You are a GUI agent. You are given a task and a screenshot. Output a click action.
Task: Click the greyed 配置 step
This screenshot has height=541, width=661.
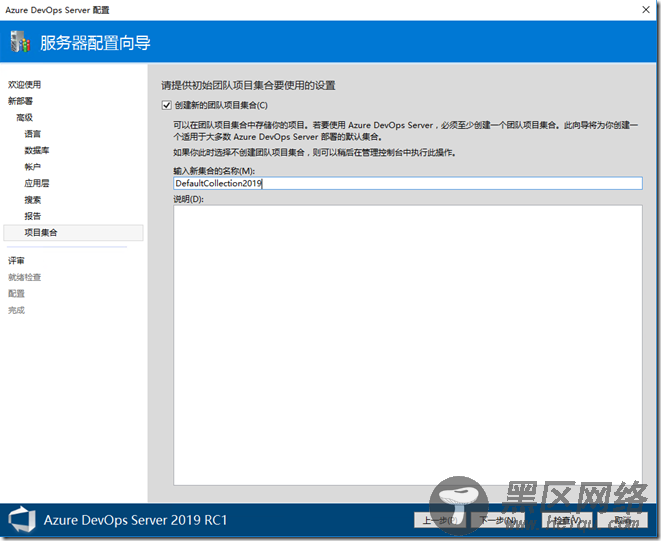[16, 294]
